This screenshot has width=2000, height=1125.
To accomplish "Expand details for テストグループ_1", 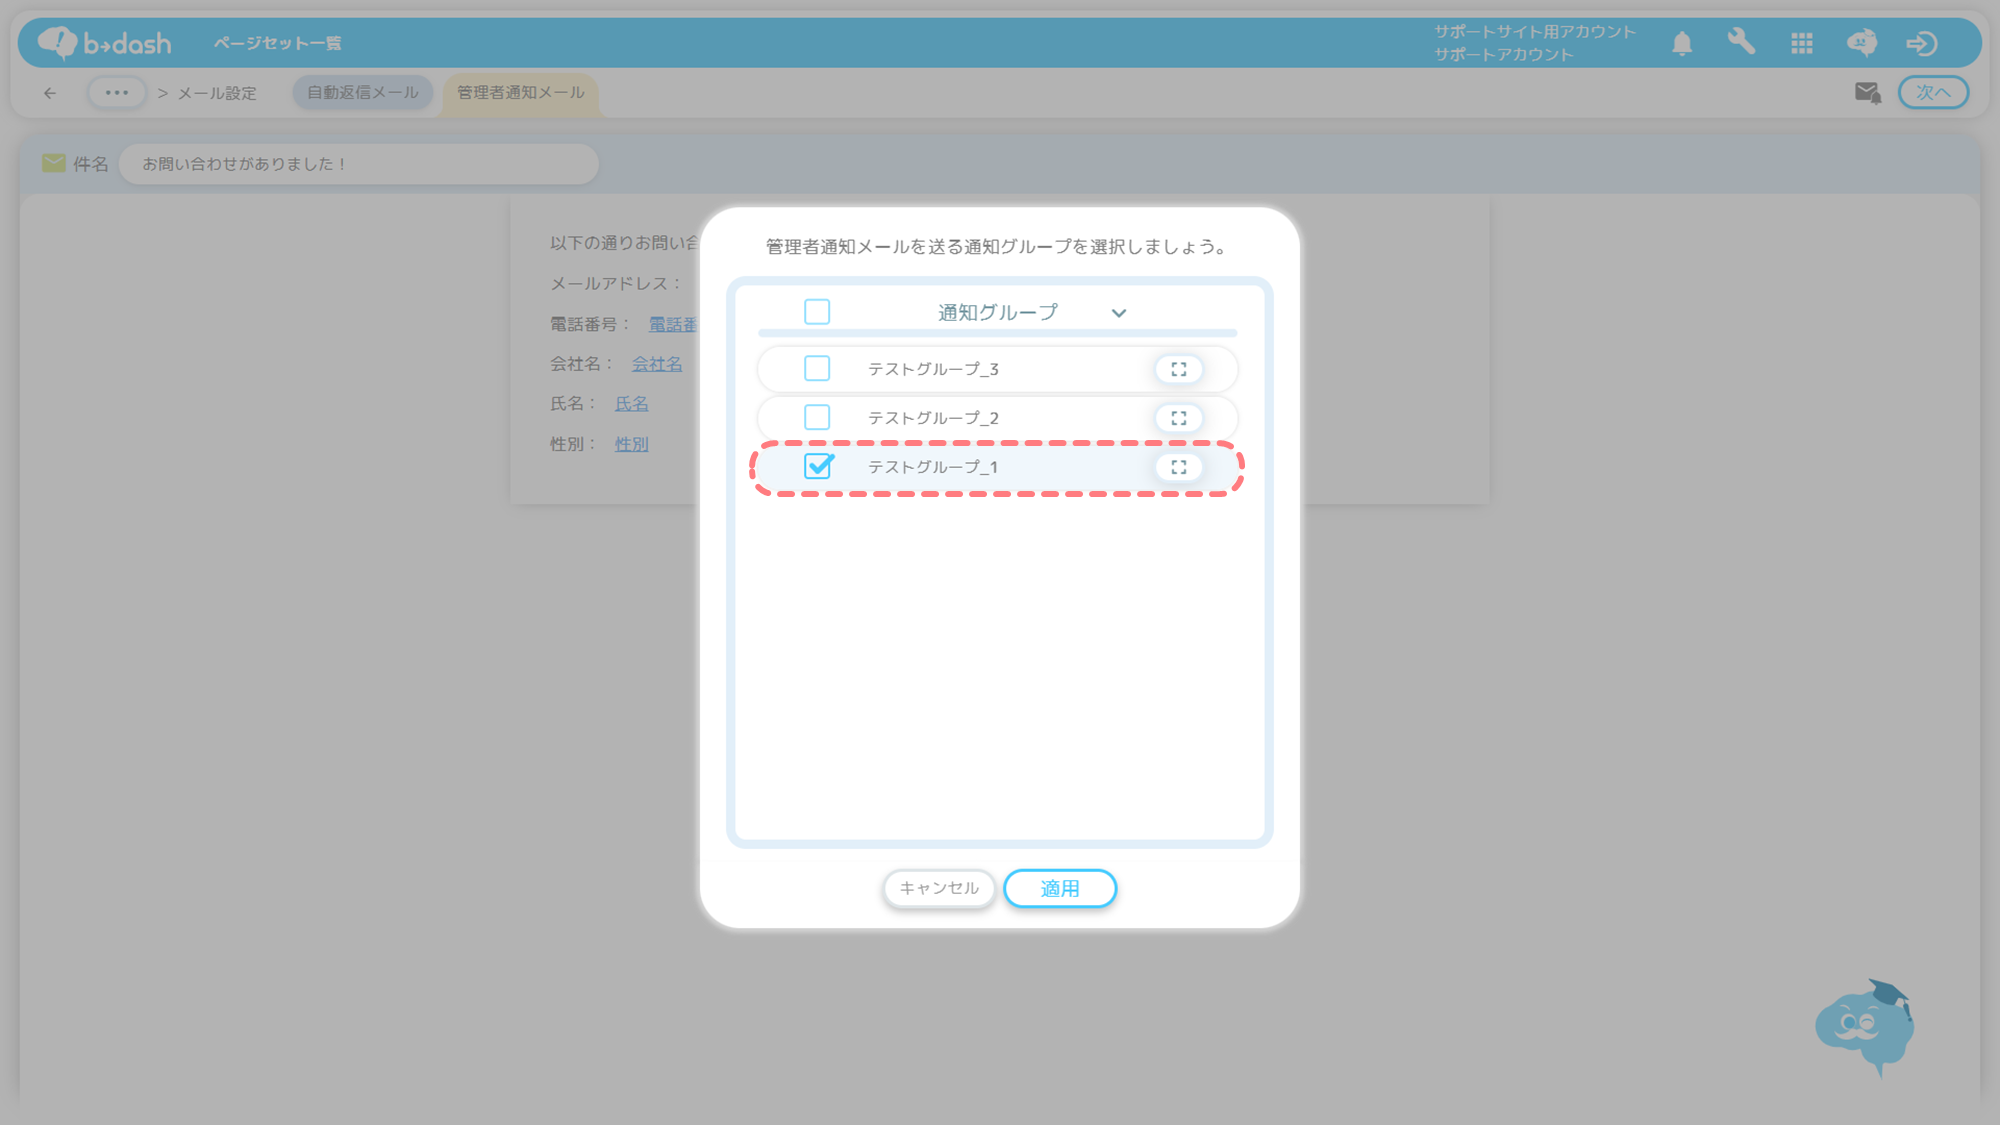I will [x=1178, y=467].
